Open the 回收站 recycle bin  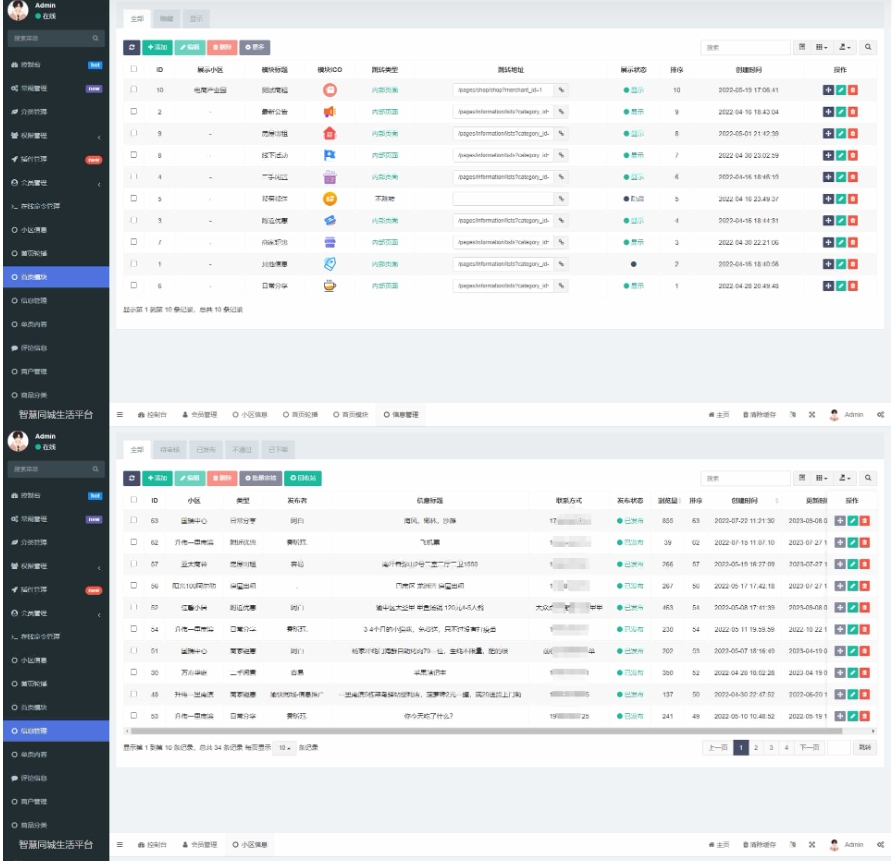coord(305,478)
